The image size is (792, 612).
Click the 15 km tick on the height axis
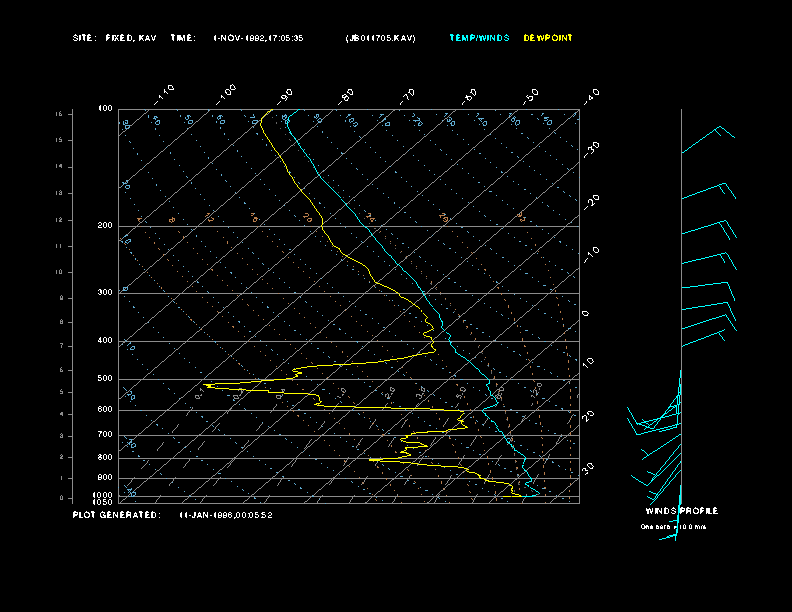(x=59, y=140)
